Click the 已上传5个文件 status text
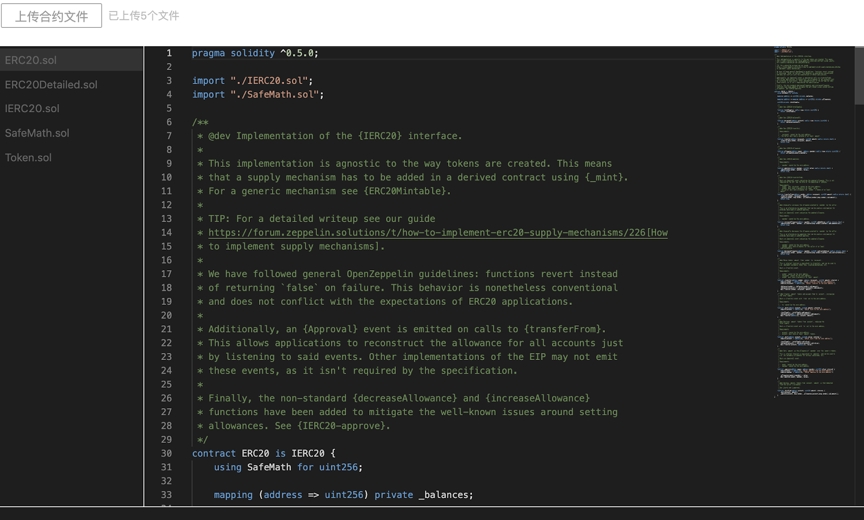The image size is (864, 520). pos(144,16)
